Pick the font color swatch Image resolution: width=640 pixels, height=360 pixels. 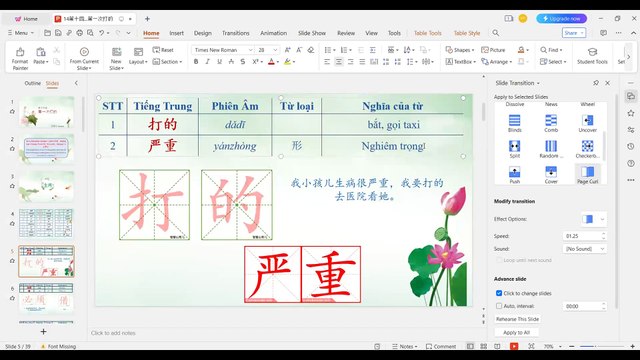coord(271,62)
